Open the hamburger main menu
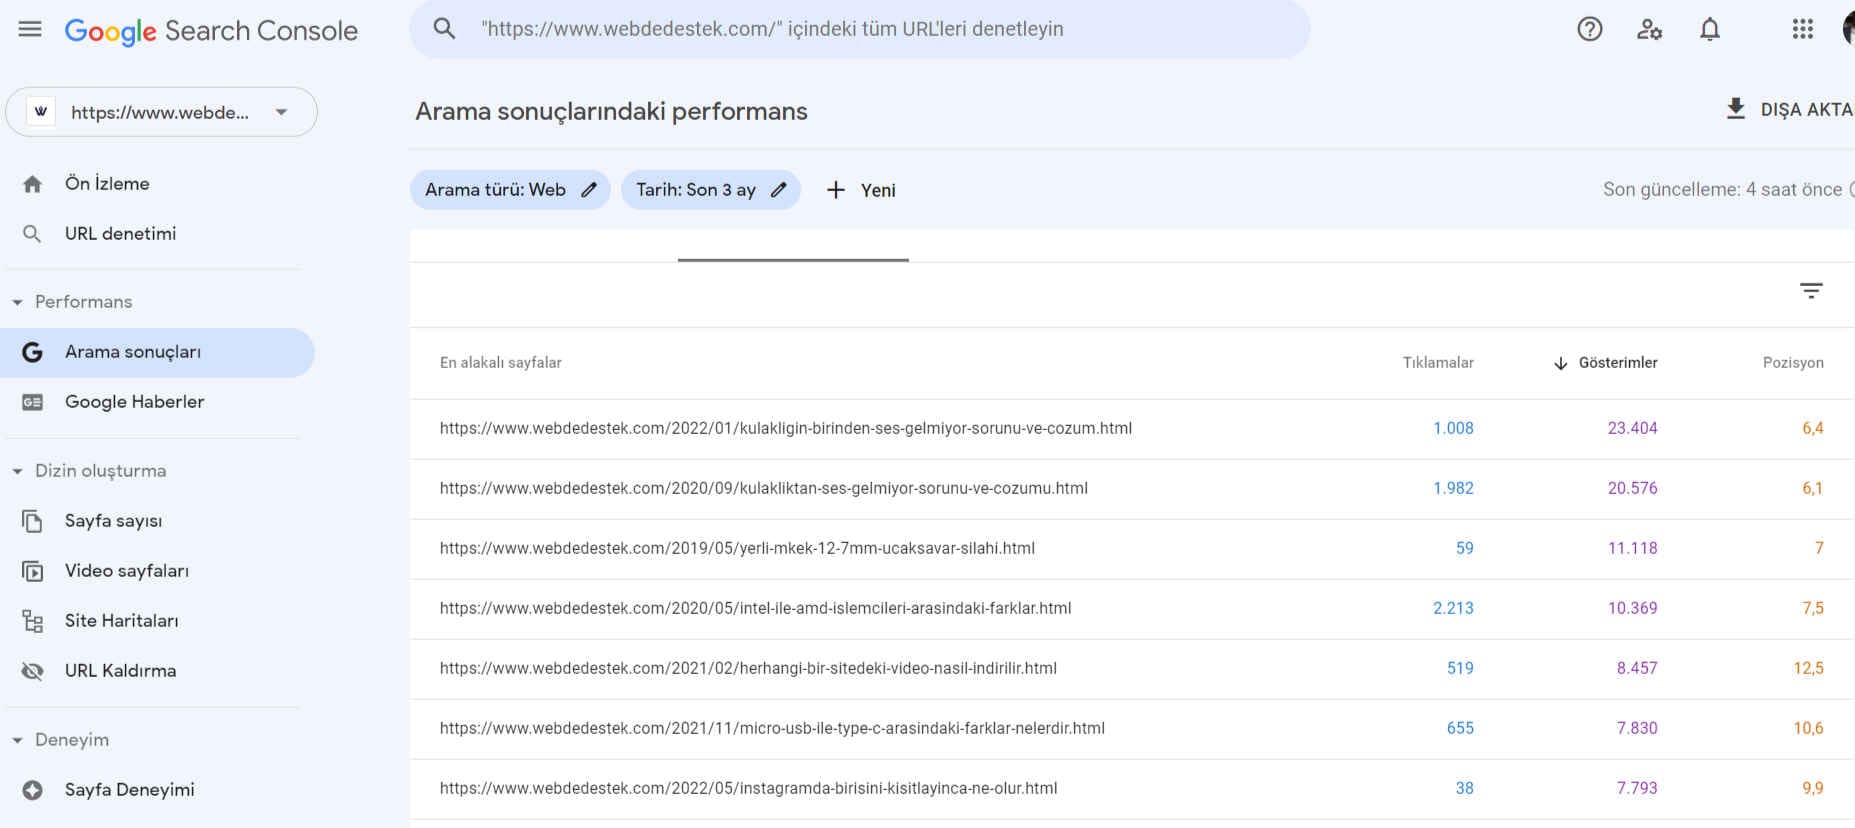 pyautogui.click(x=30, y=29)
